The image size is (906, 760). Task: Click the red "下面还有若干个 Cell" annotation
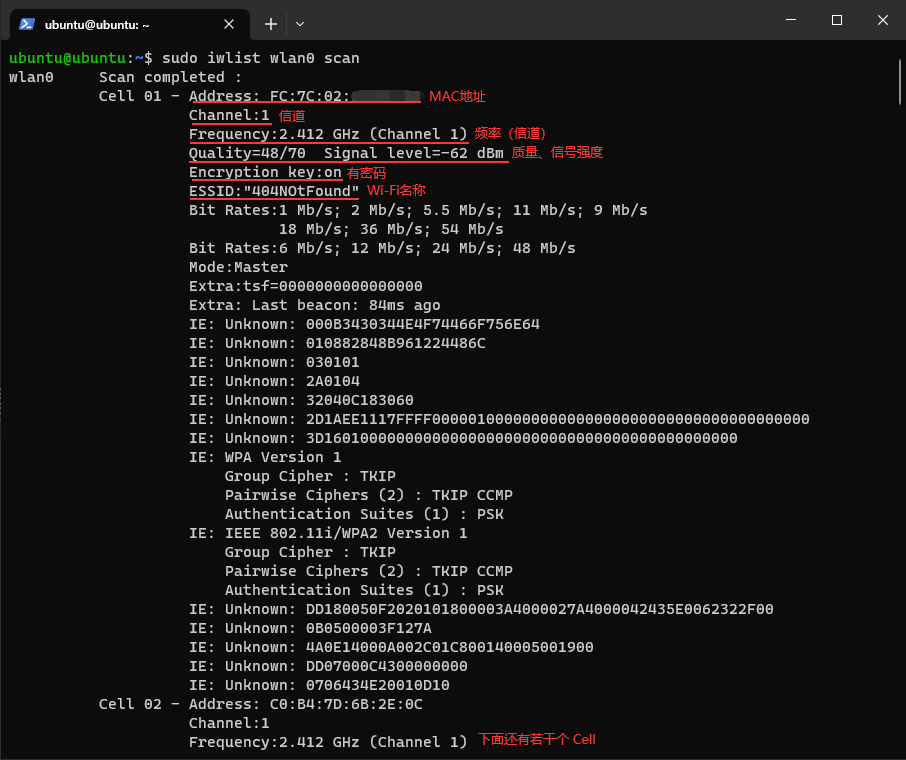[536, 740]
